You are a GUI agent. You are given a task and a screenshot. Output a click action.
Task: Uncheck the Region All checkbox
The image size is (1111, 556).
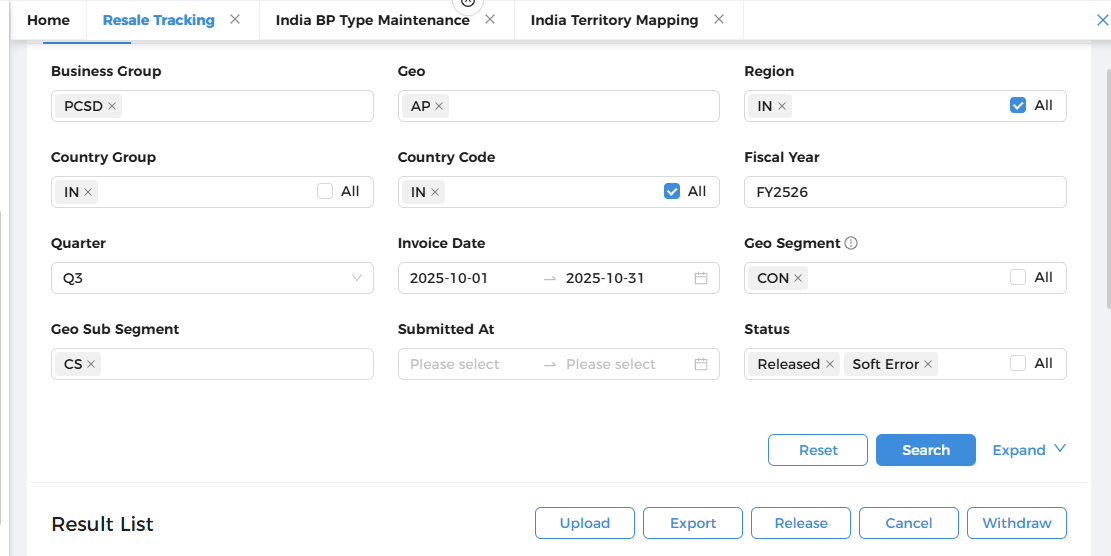(x=1018, y=105)
